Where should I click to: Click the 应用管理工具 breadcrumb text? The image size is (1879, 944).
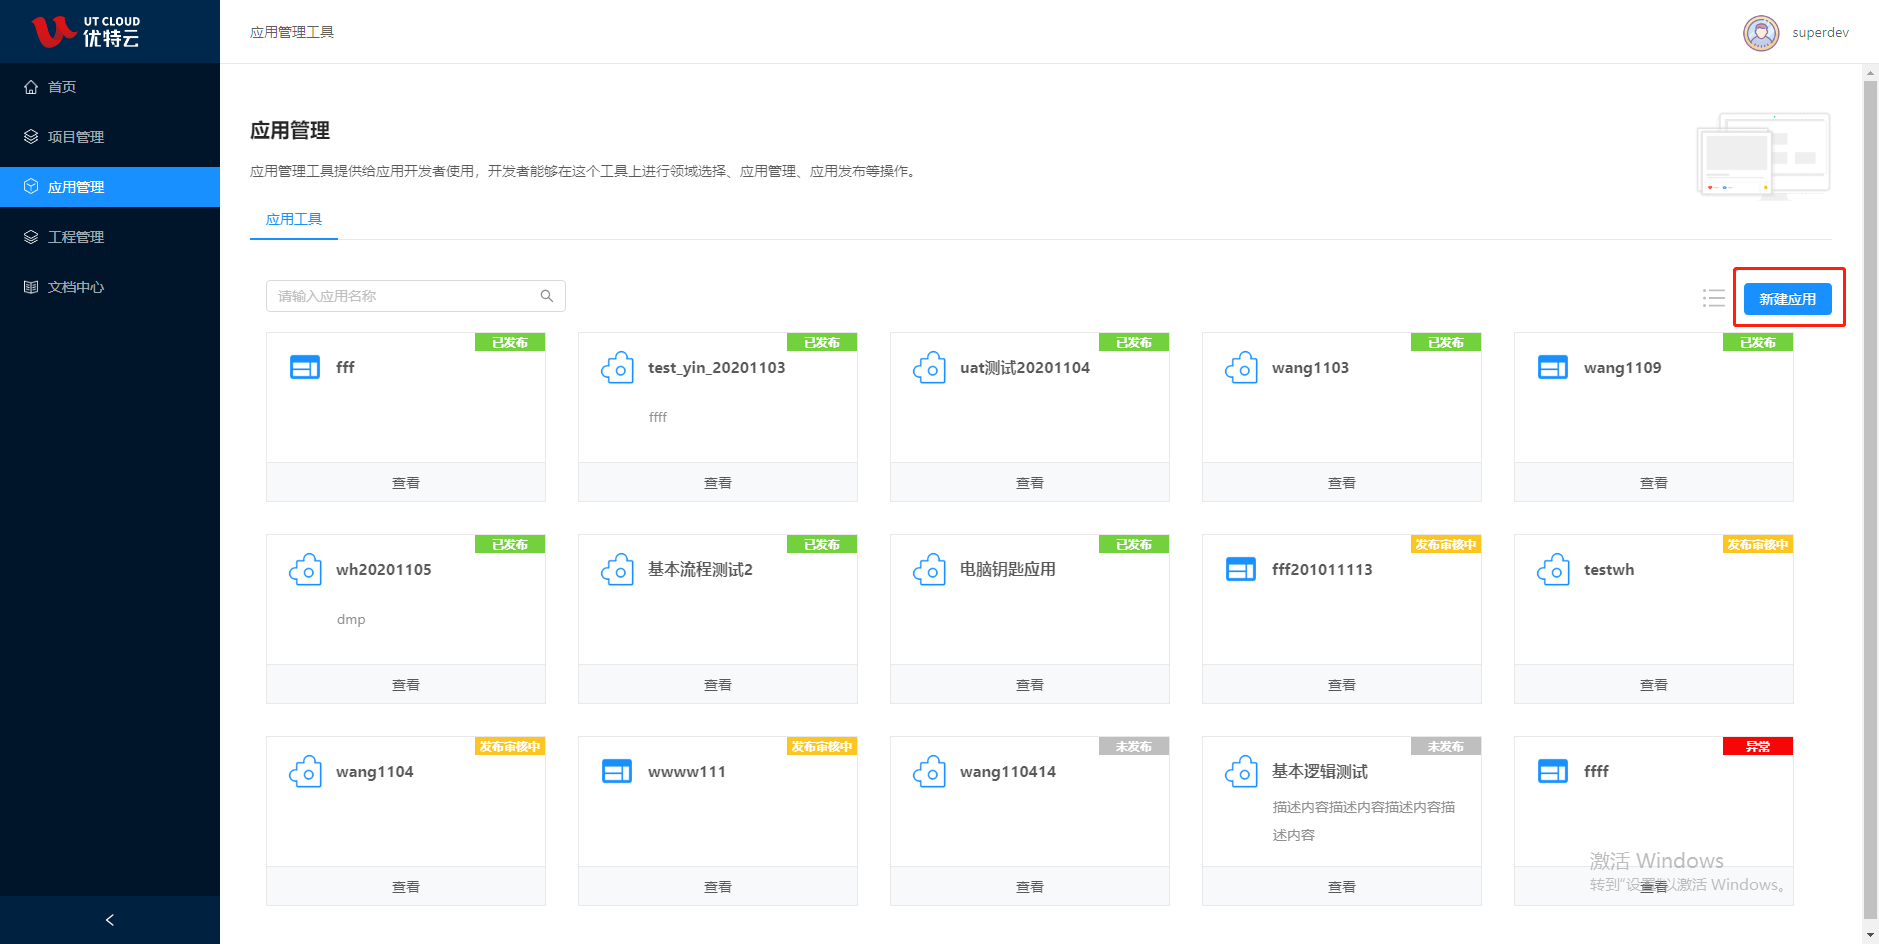292,33
